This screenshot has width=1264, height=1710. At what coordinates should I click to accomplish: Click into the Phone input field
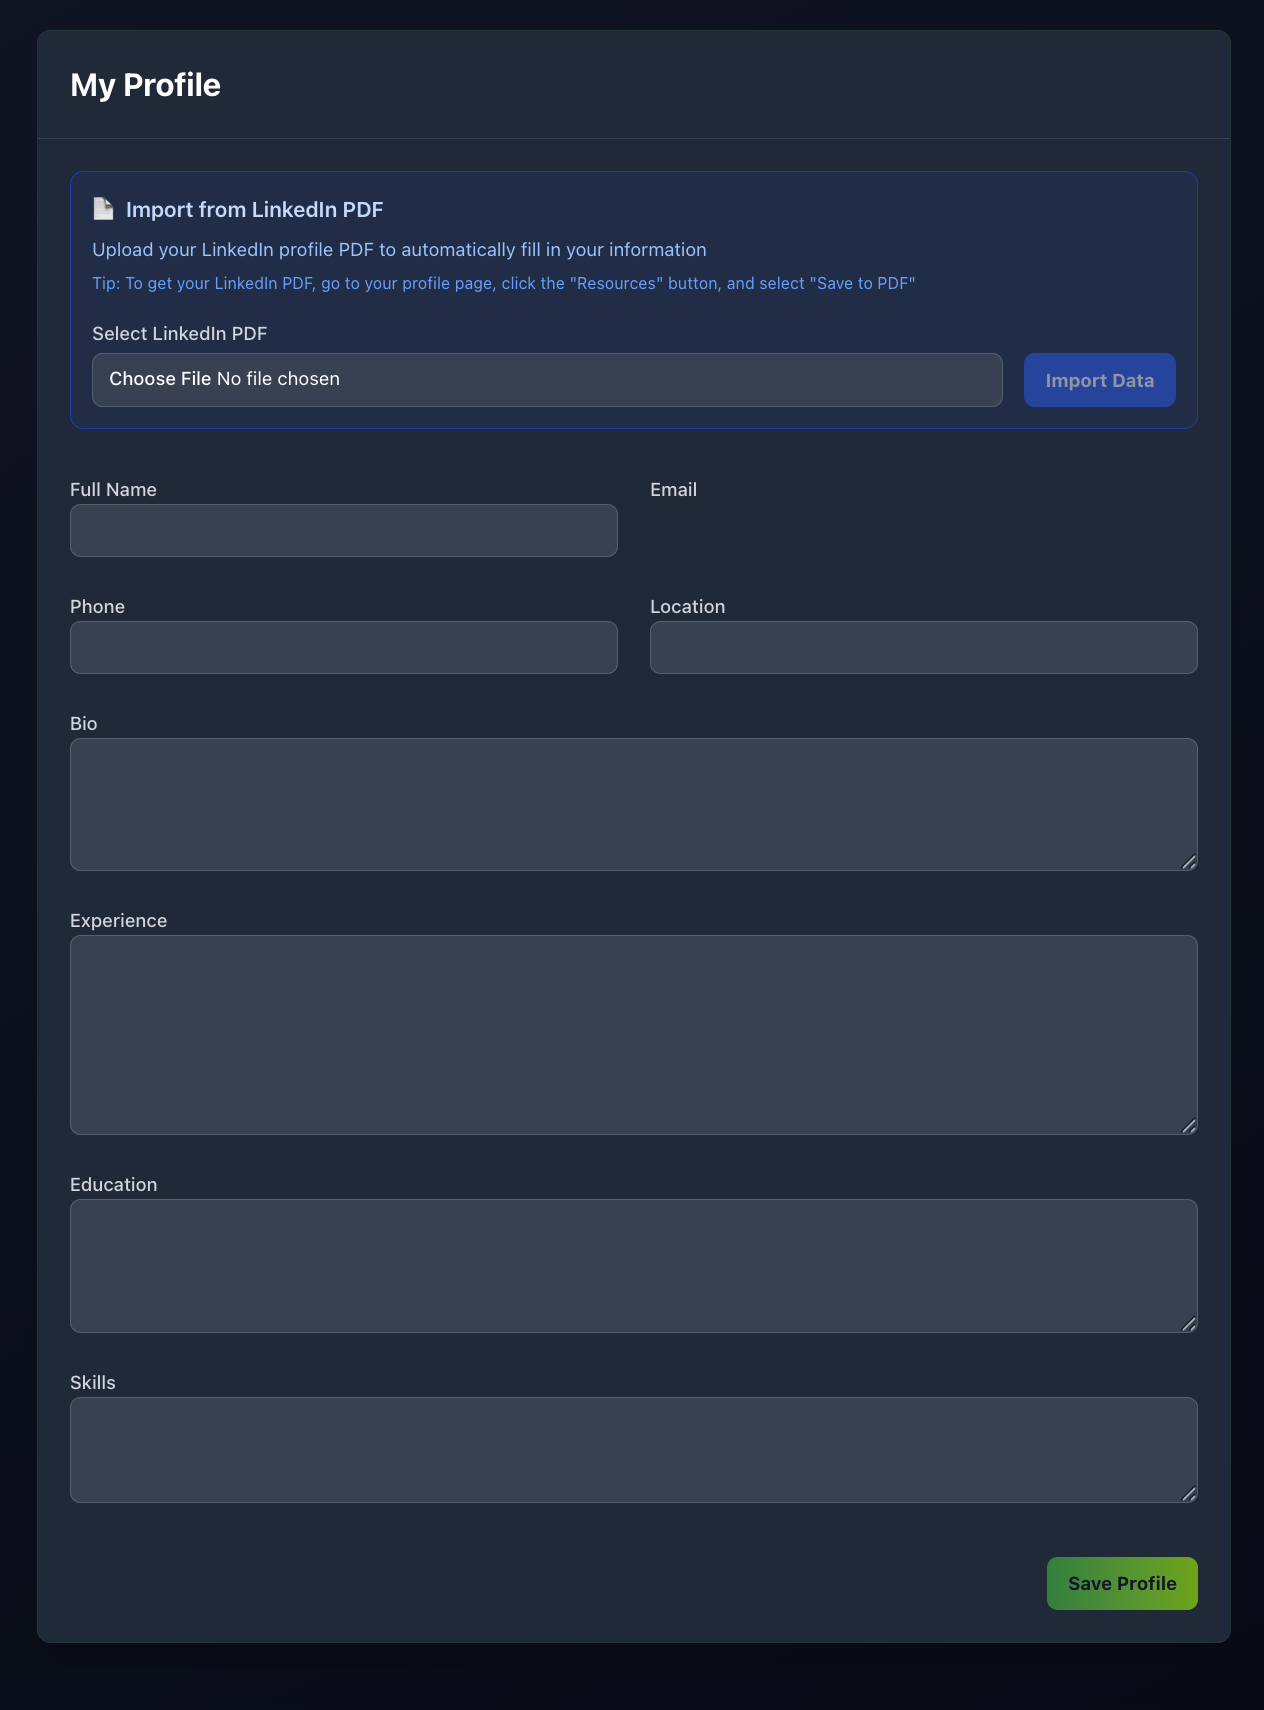click(x=343, y=647)
